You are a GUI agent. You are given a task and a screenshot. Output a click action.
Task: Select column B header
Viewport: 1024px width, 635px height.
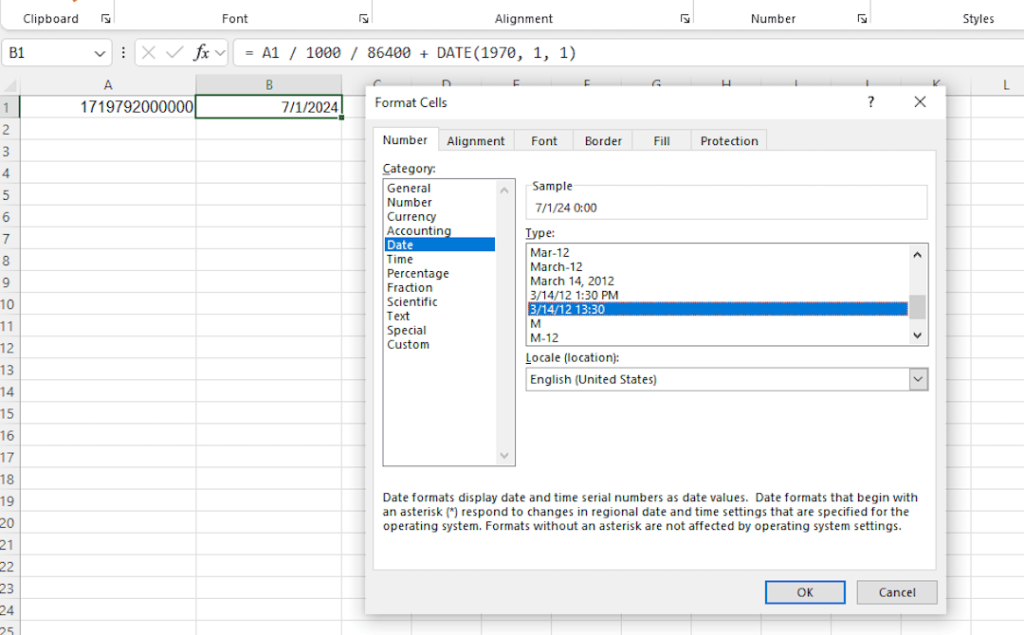(268, 85)
